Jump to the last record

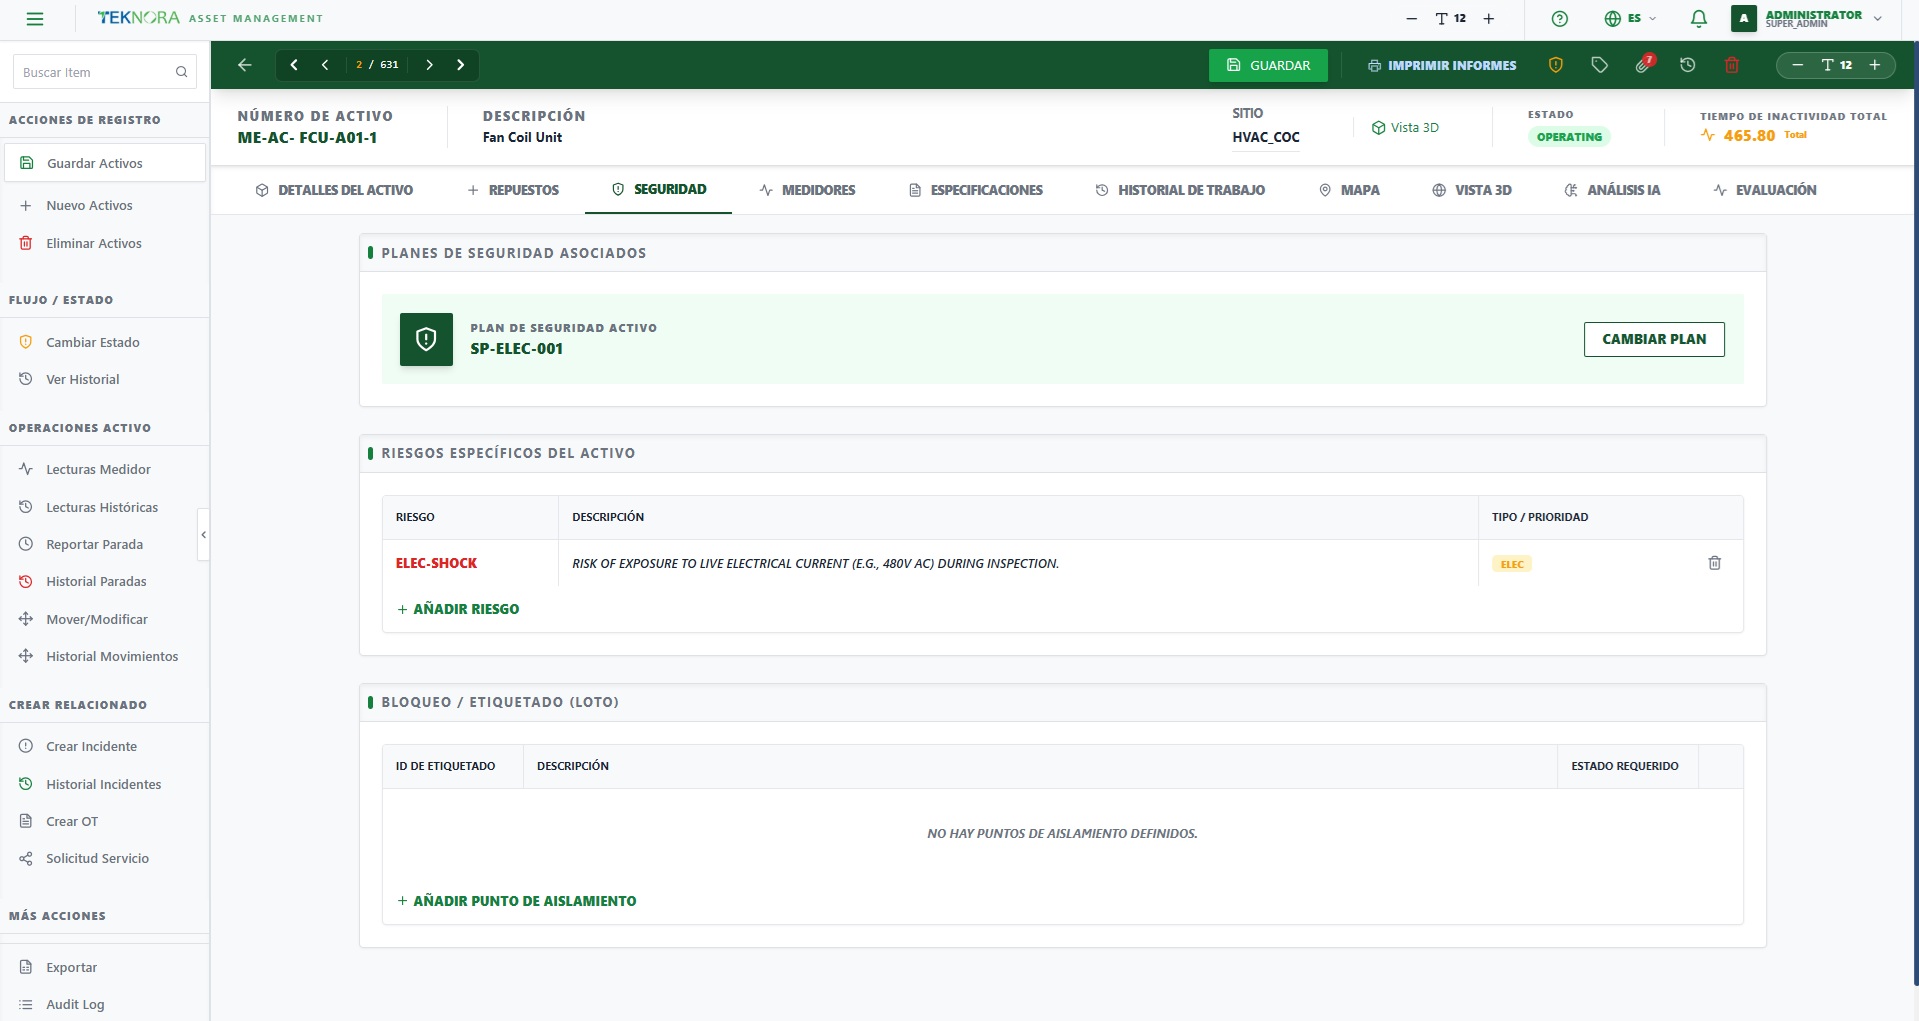click(460, 65)
